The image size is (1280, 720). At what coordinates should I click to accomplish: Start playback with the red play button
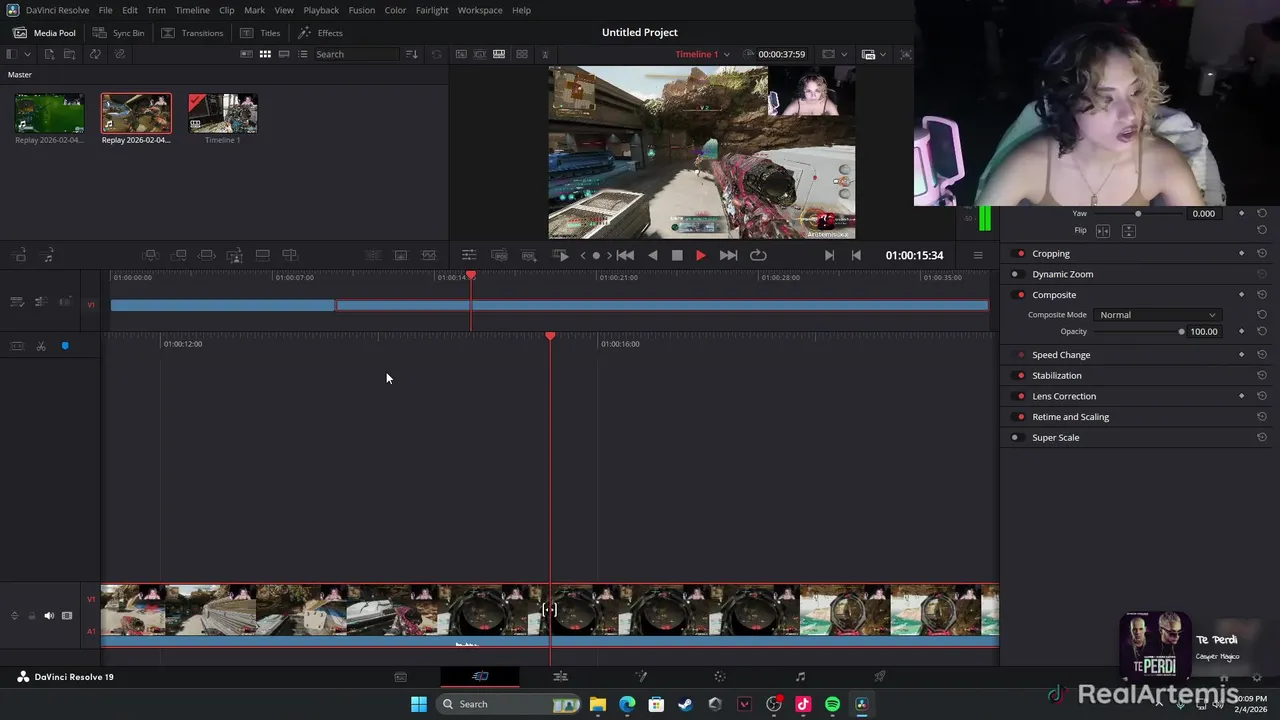click(x=701, y=255)
